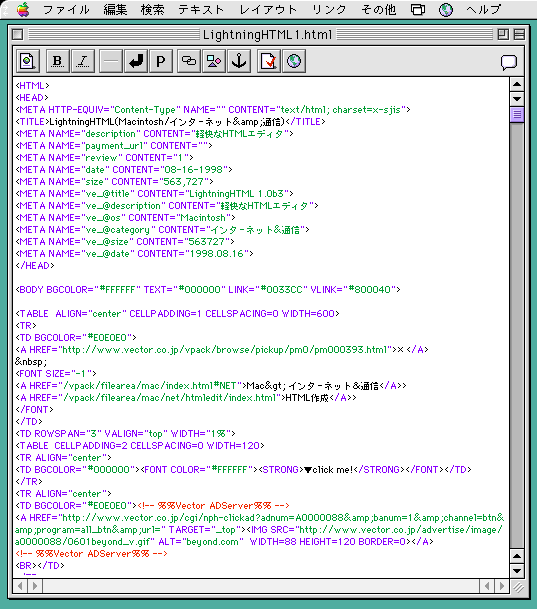Screen dimensions: 537x609
Task: Open the Apple menu
Action: pos(23,9)
